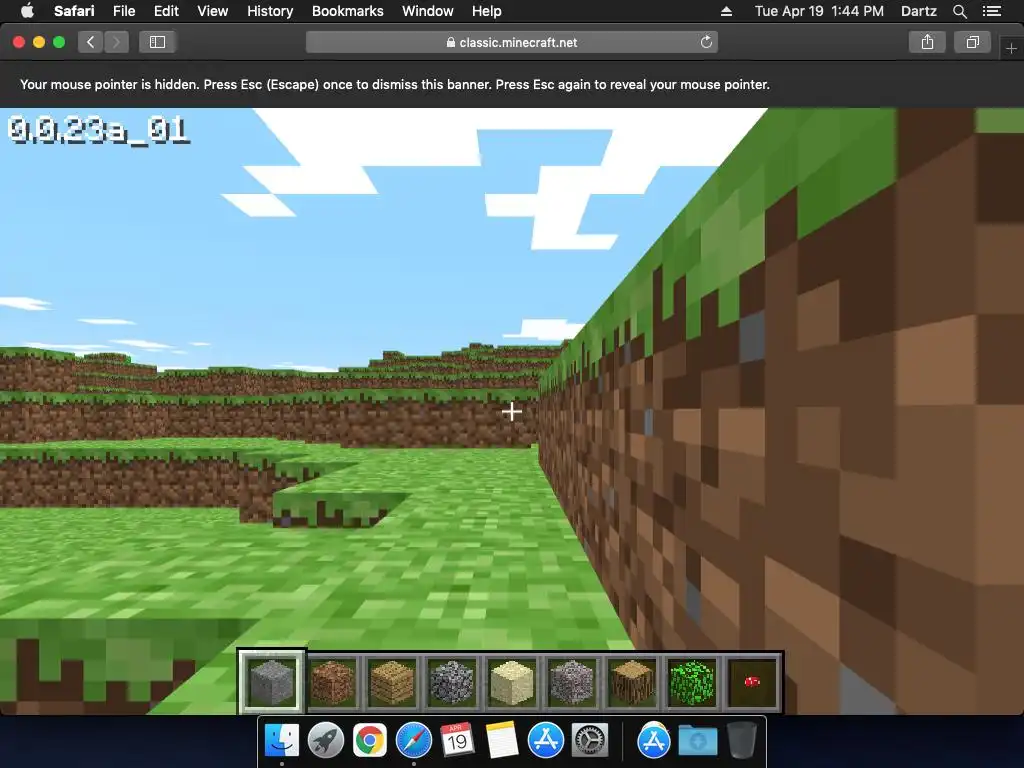Open the Bookmarks menu

[347, 11]
